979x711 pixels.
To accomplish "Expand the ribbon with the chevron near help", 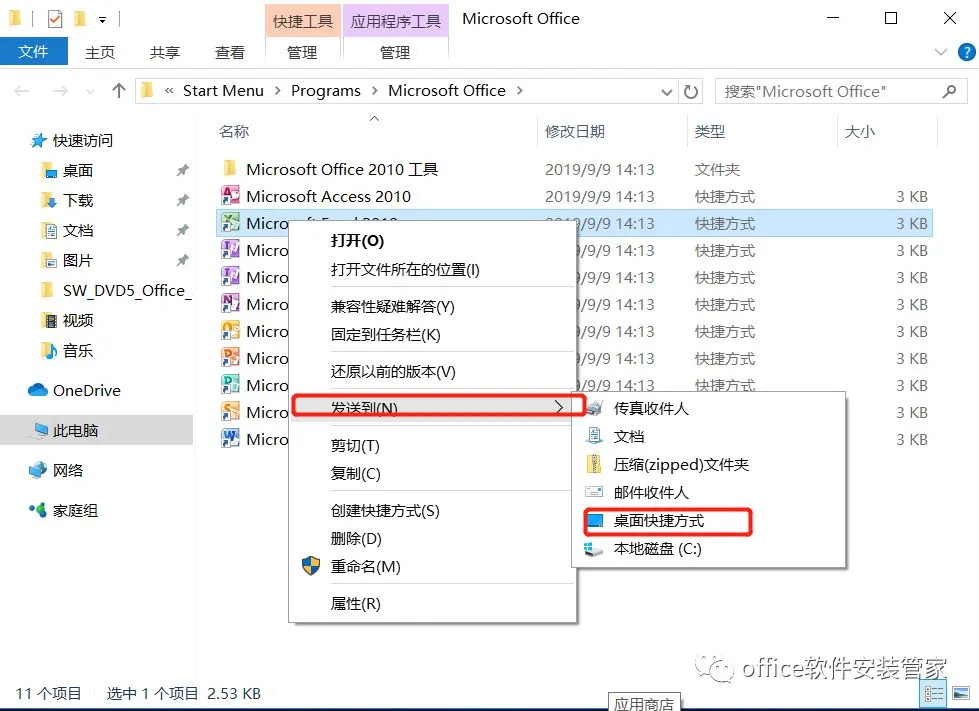I will pos(941,52).
